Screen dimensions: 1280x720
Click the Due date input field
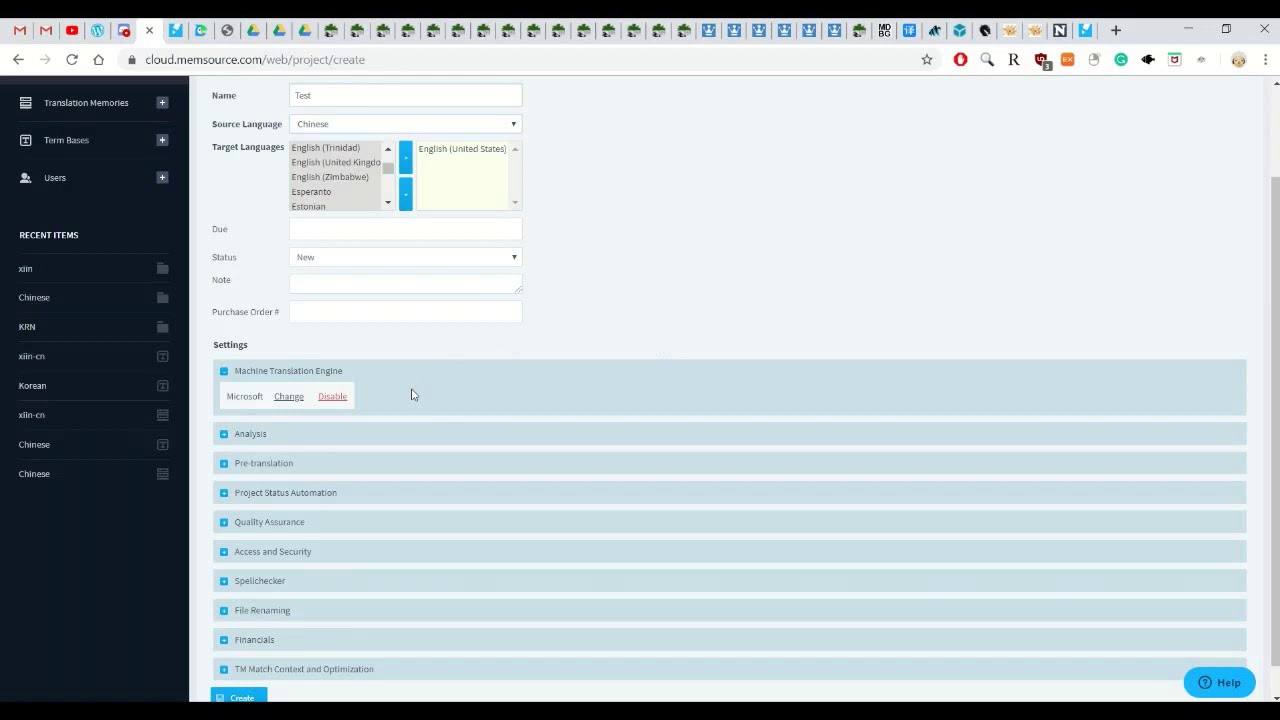406,229
